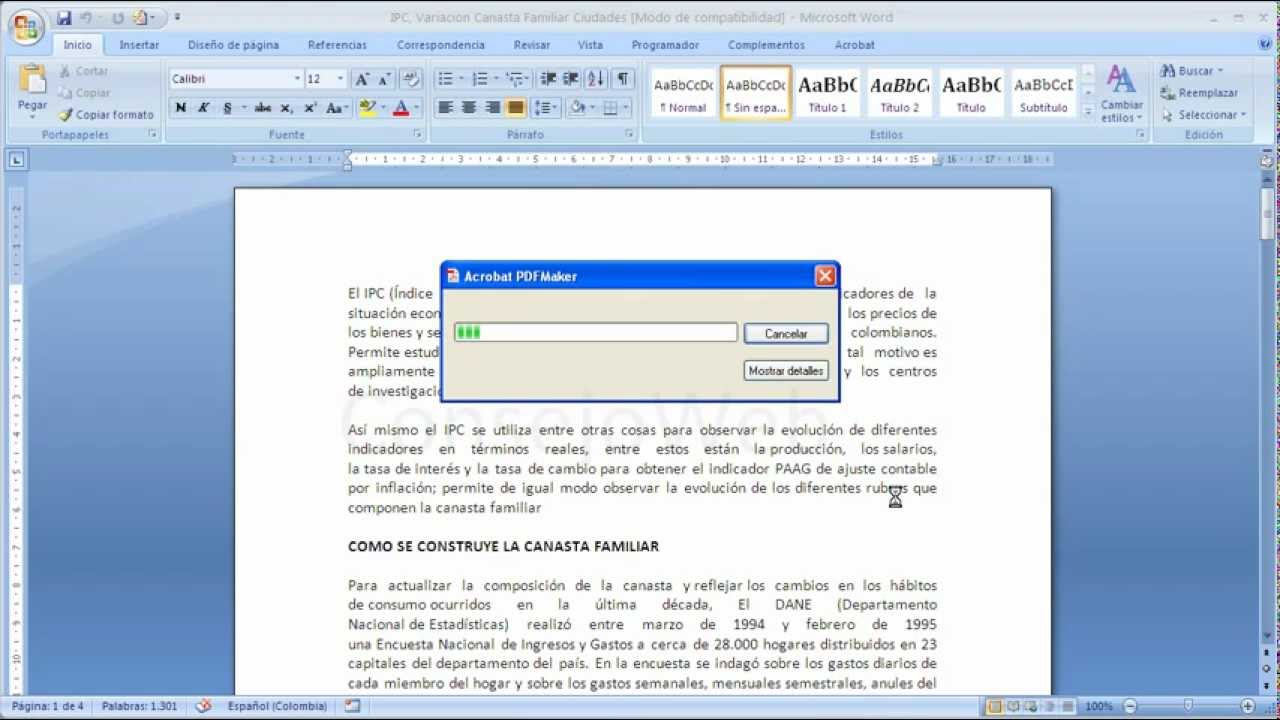Apply strikethrough (abc) formatting
Screen dimensions: 1280x720
pos(263,108)
